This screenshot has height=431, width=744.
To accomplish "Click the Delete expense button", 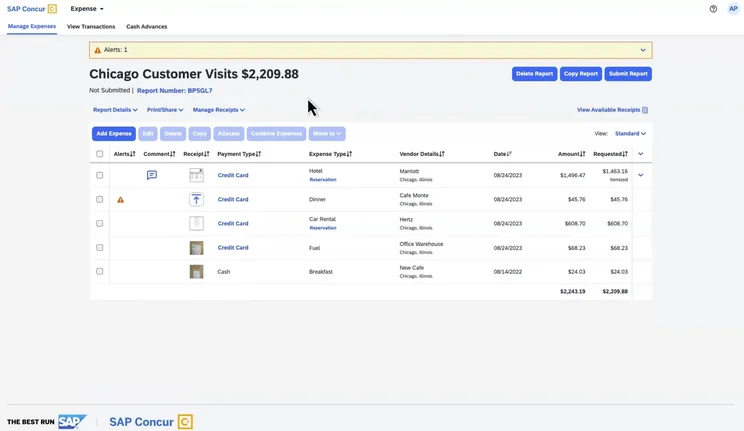I will point(173,133).
